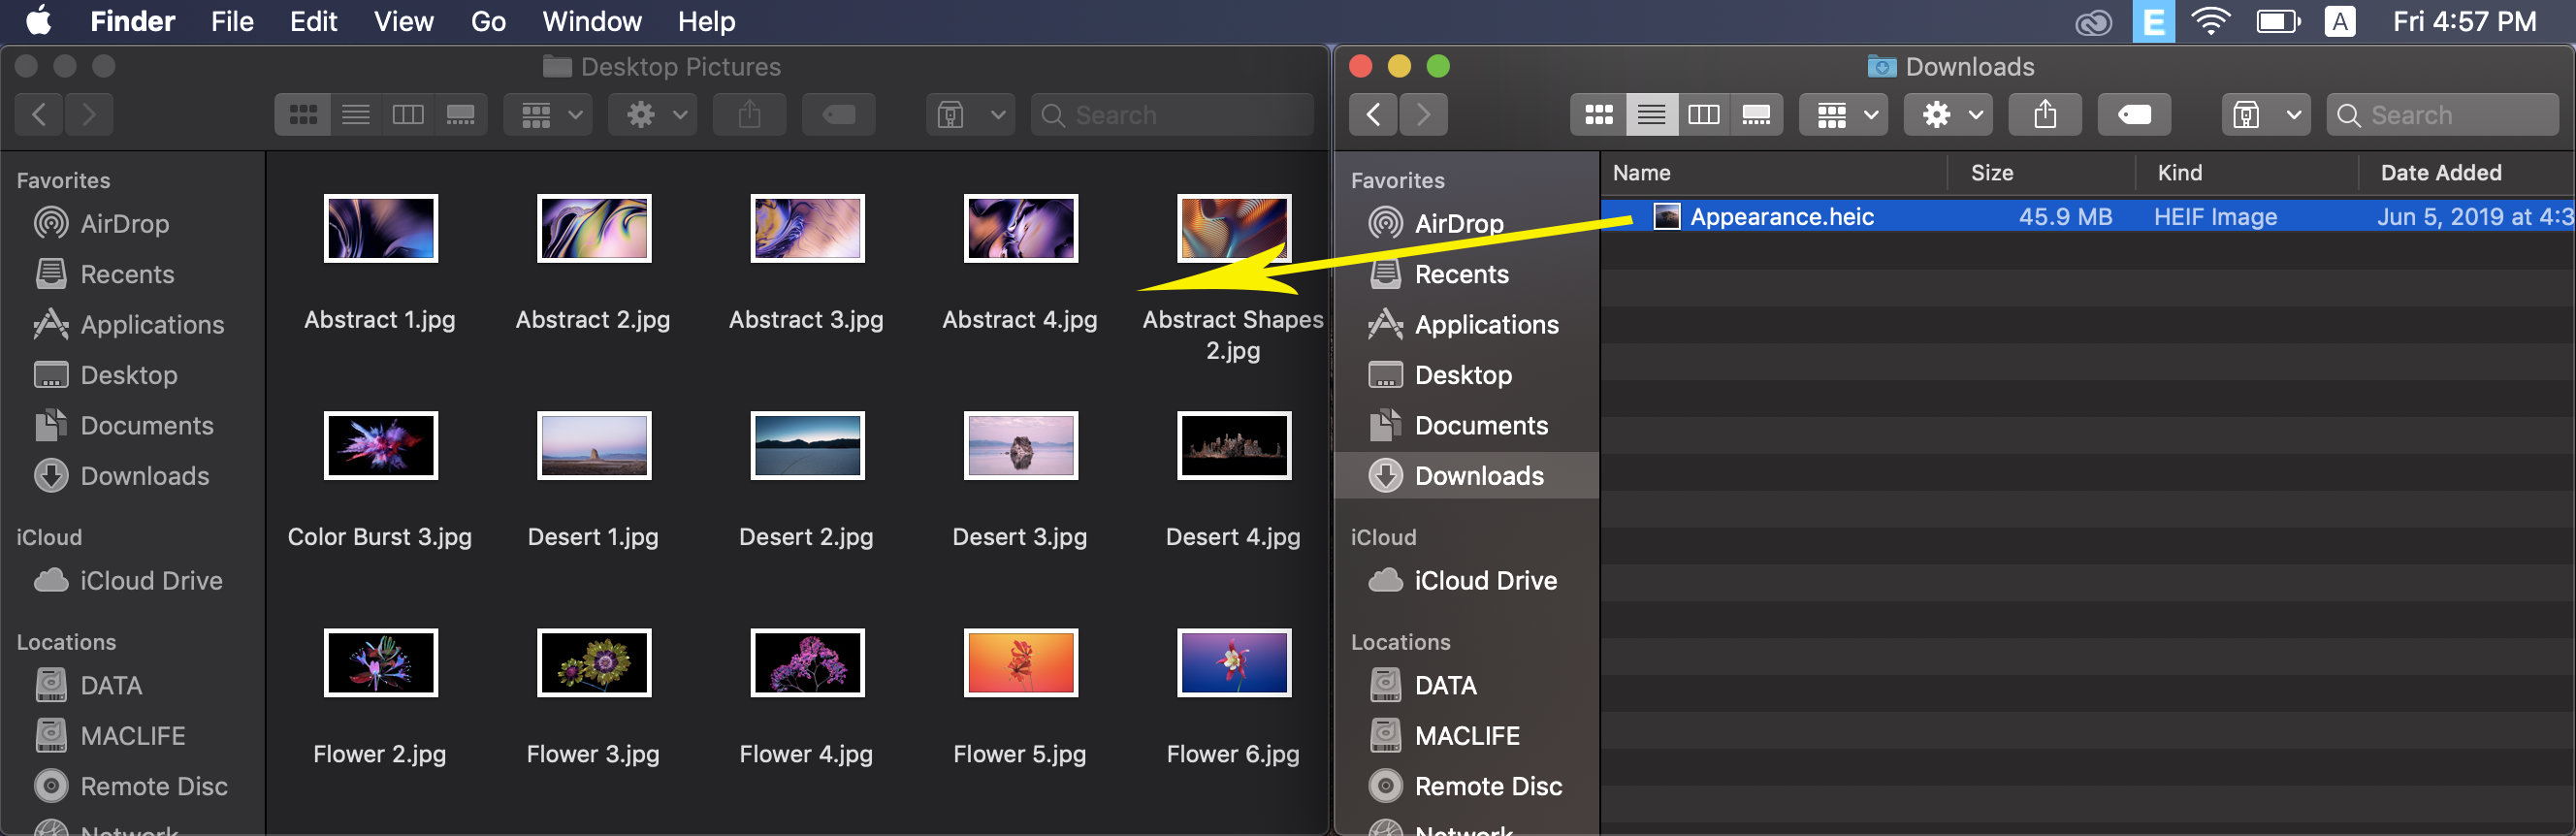Screen dimensions: 2576x836
Task: Select AirDrop in Downloads window sidebar
Action: 1466,223
